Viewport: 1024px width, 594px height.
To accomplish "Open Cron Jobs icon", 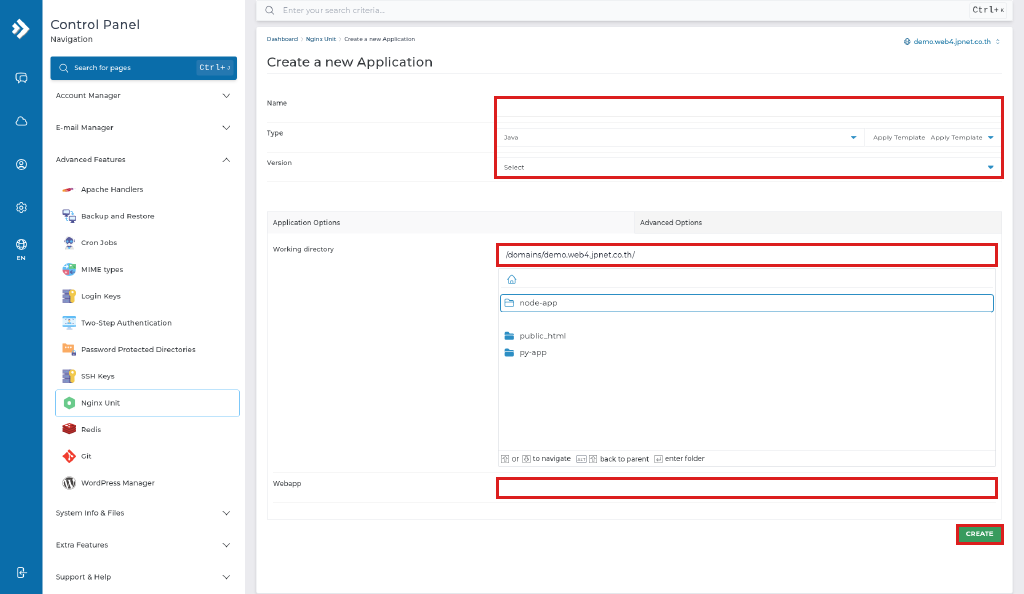I will coord(69,243).
